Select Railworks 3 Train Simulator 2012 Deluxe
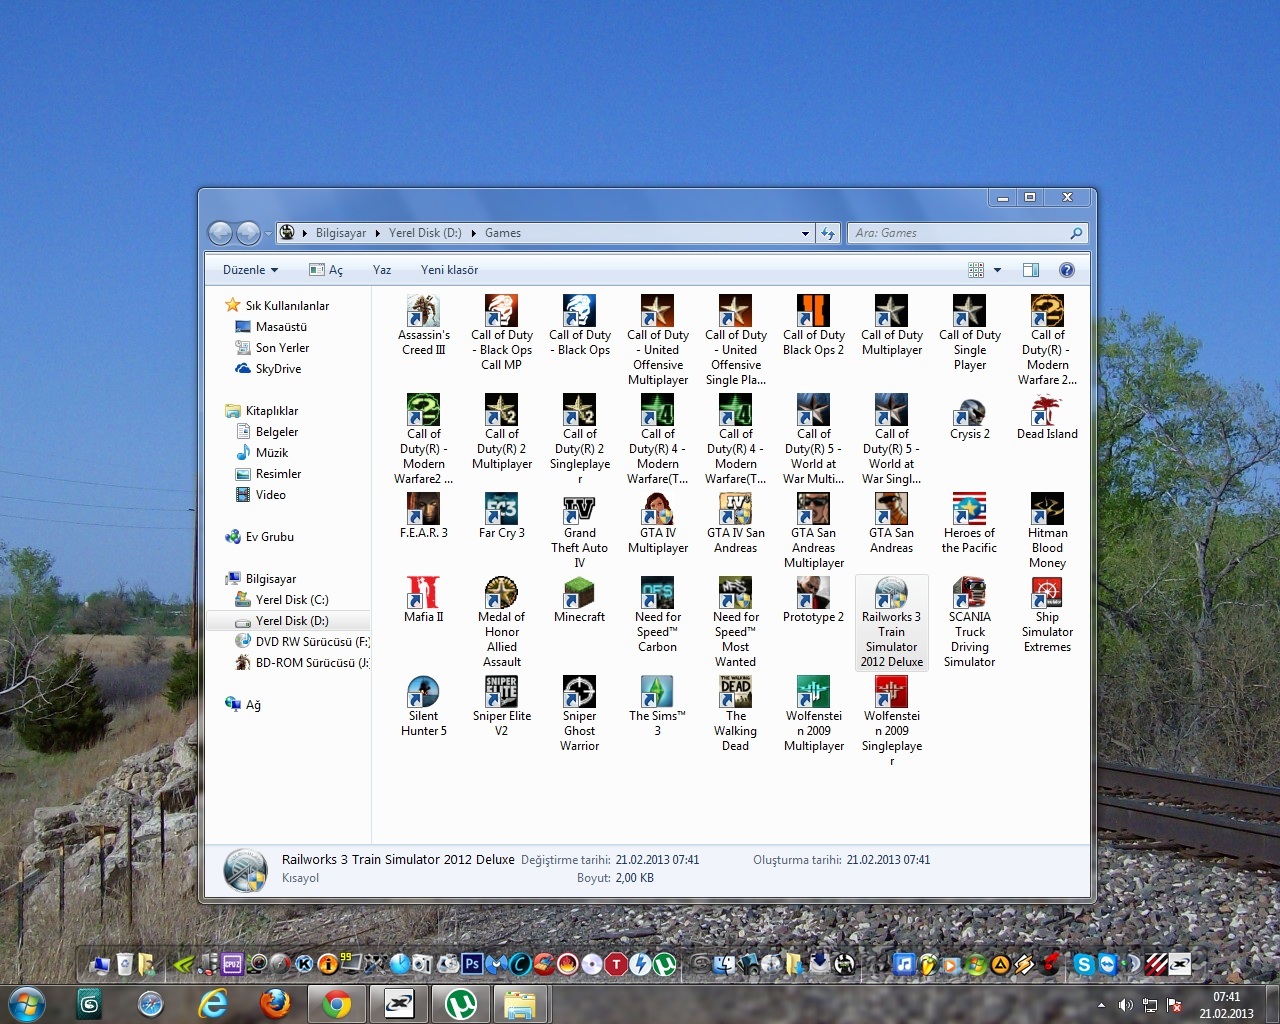Viewport: 1280px width, 1024px height. click(891, 622)
